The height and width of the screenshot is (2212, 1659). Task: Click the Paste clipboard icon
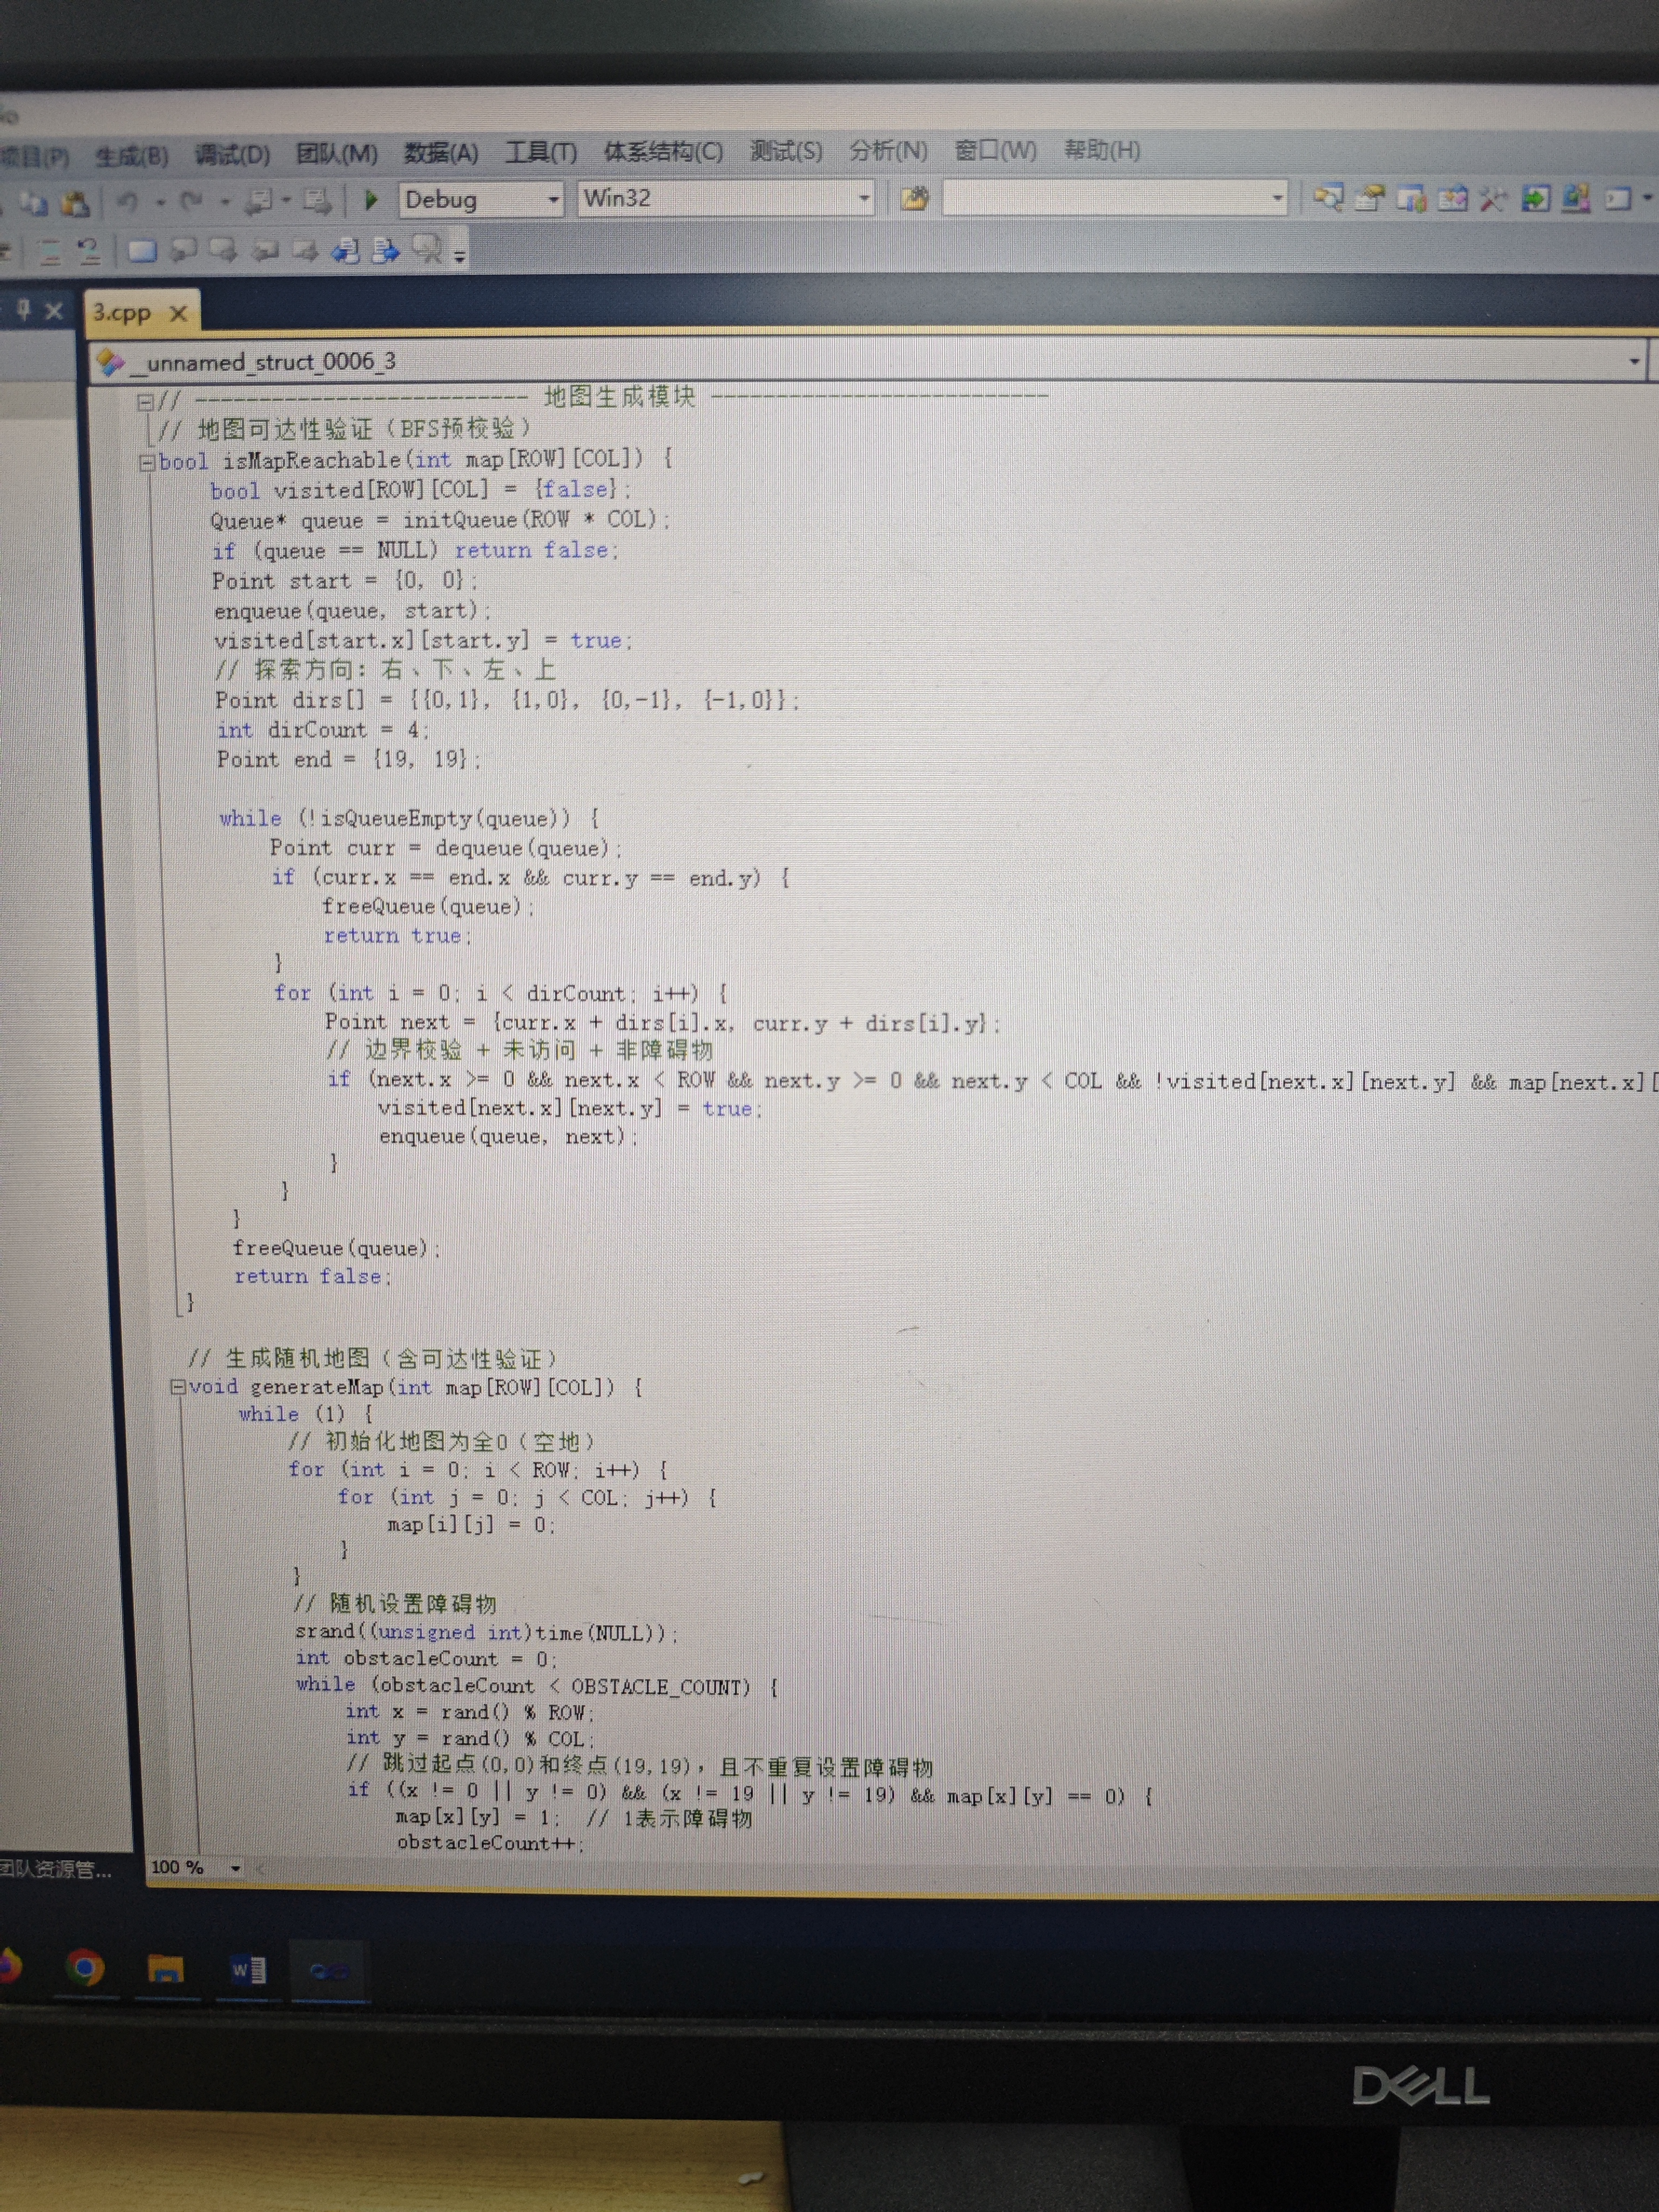75,204
